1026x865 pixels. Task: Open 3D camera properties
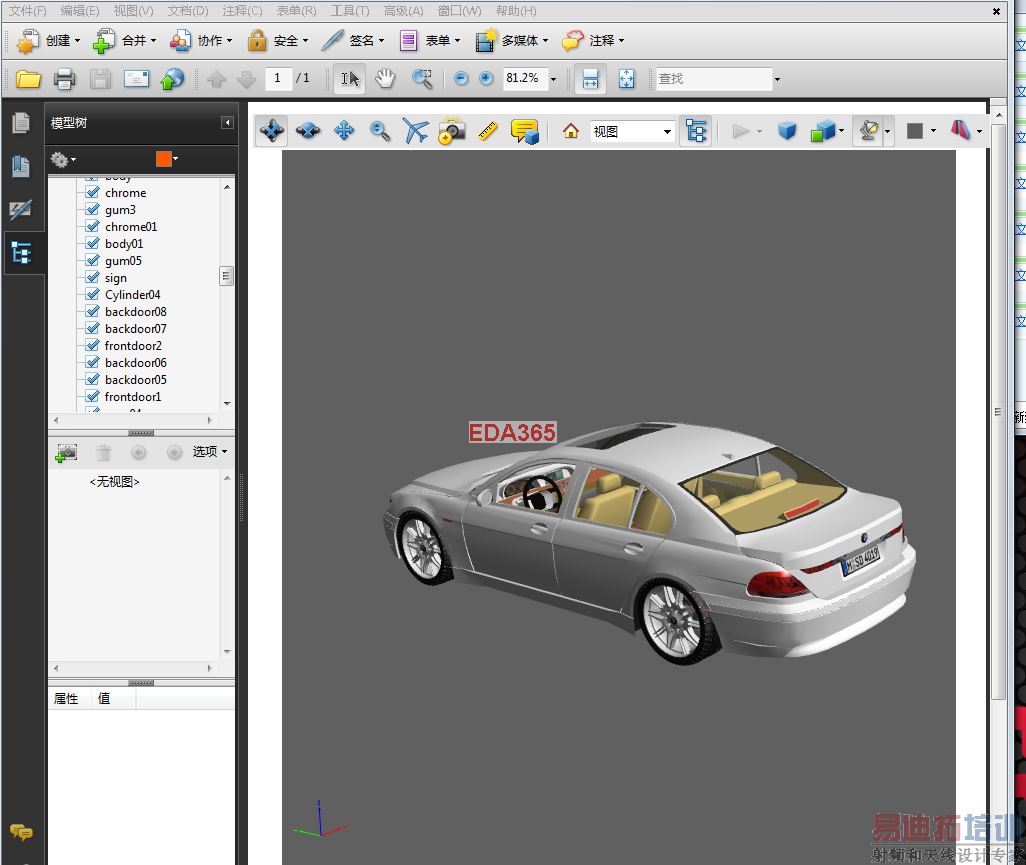tap(452, 131)
